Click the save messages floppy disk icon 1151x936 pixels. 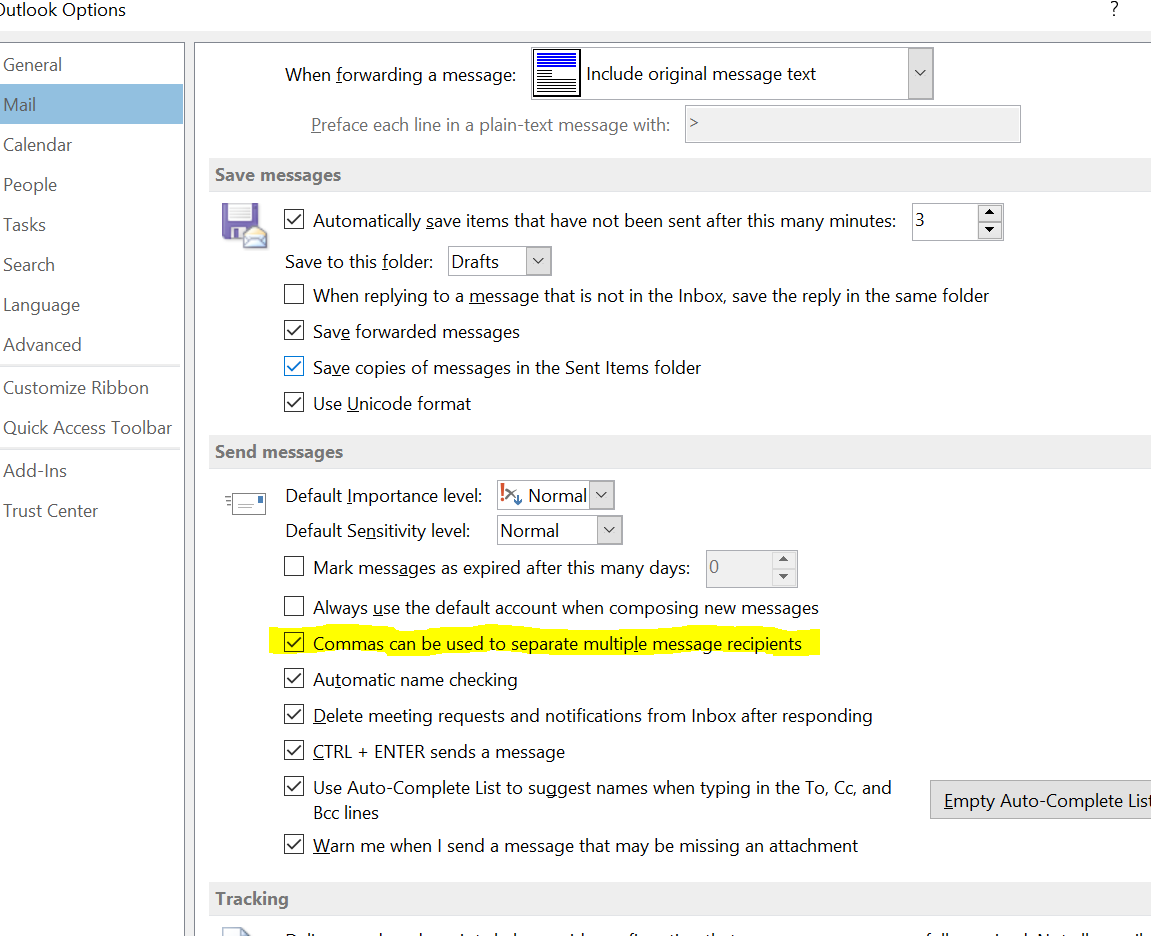point(244,226)
